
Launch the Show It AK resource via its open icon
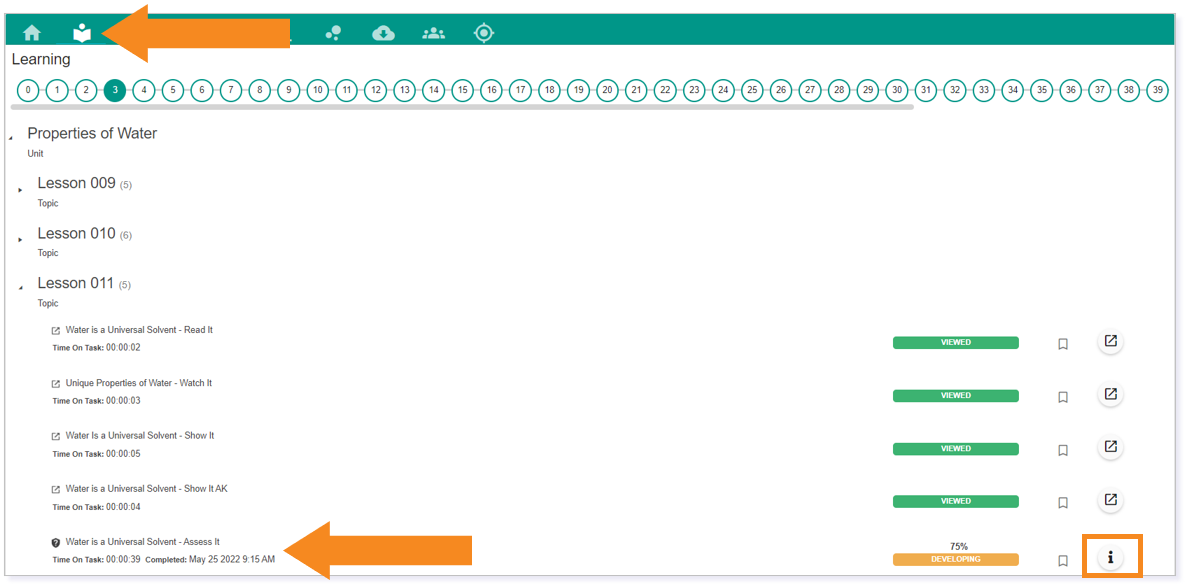coord(1110,500)
